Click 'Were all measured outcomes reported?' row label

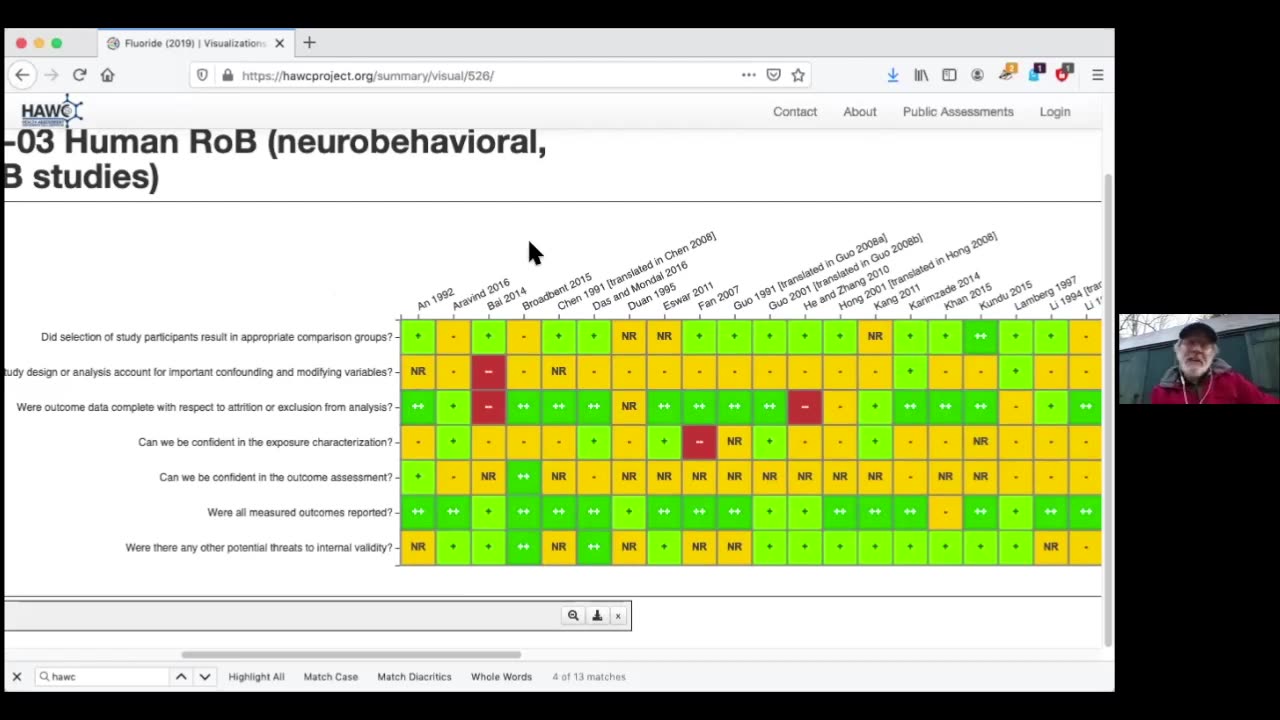click(x=300, y=512)
